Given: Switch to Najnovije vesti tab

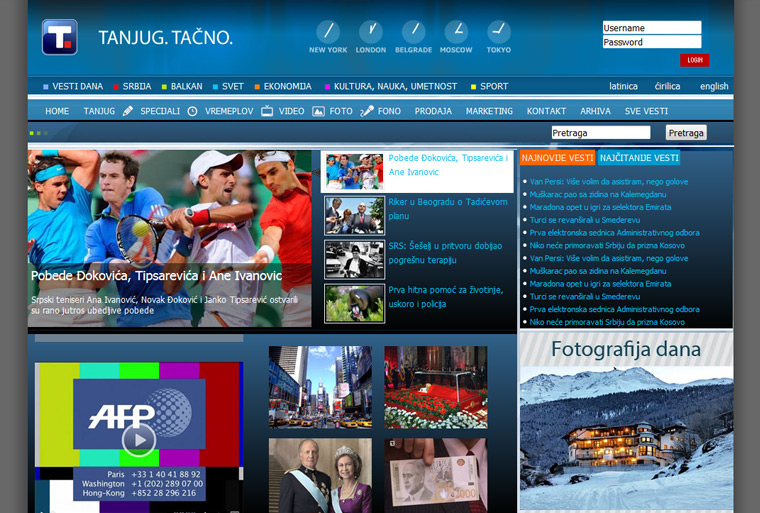Looking at the screenshot, I should point(557,158).
